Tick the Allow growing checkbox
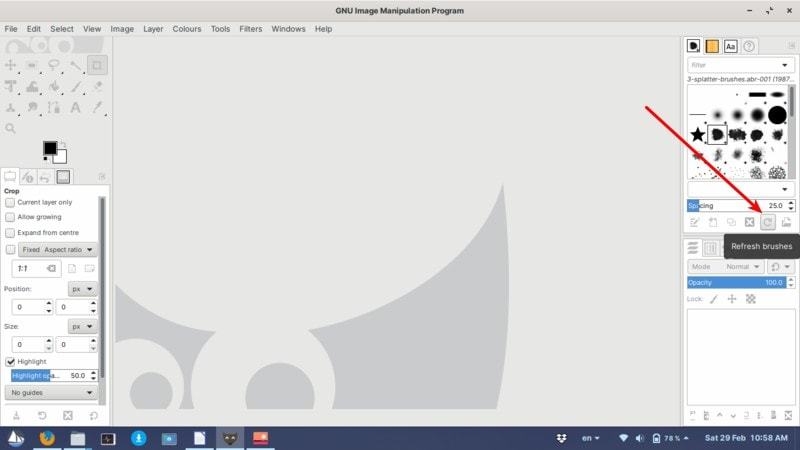Image resolution: width=800 pixels, height=450 pixels. (11, 217)
